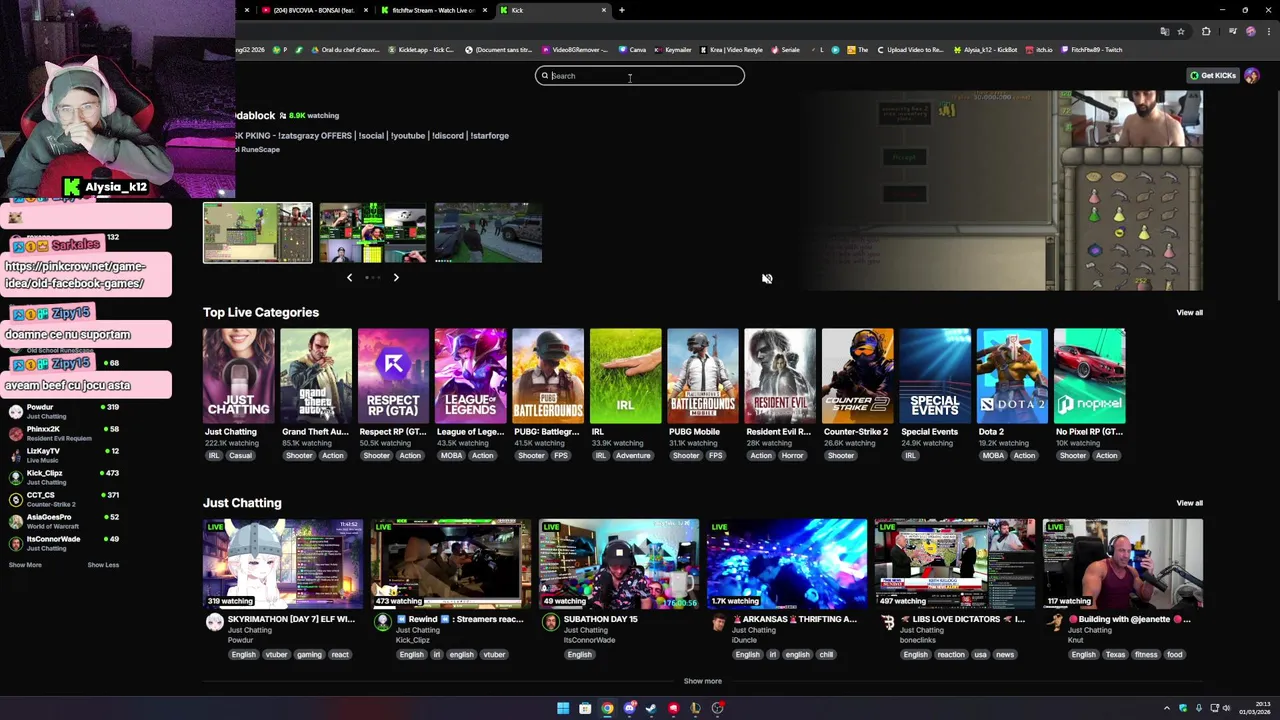Open a new browser tab
The width and height of the screenshot is (1280, 720).
coord(621,10)
